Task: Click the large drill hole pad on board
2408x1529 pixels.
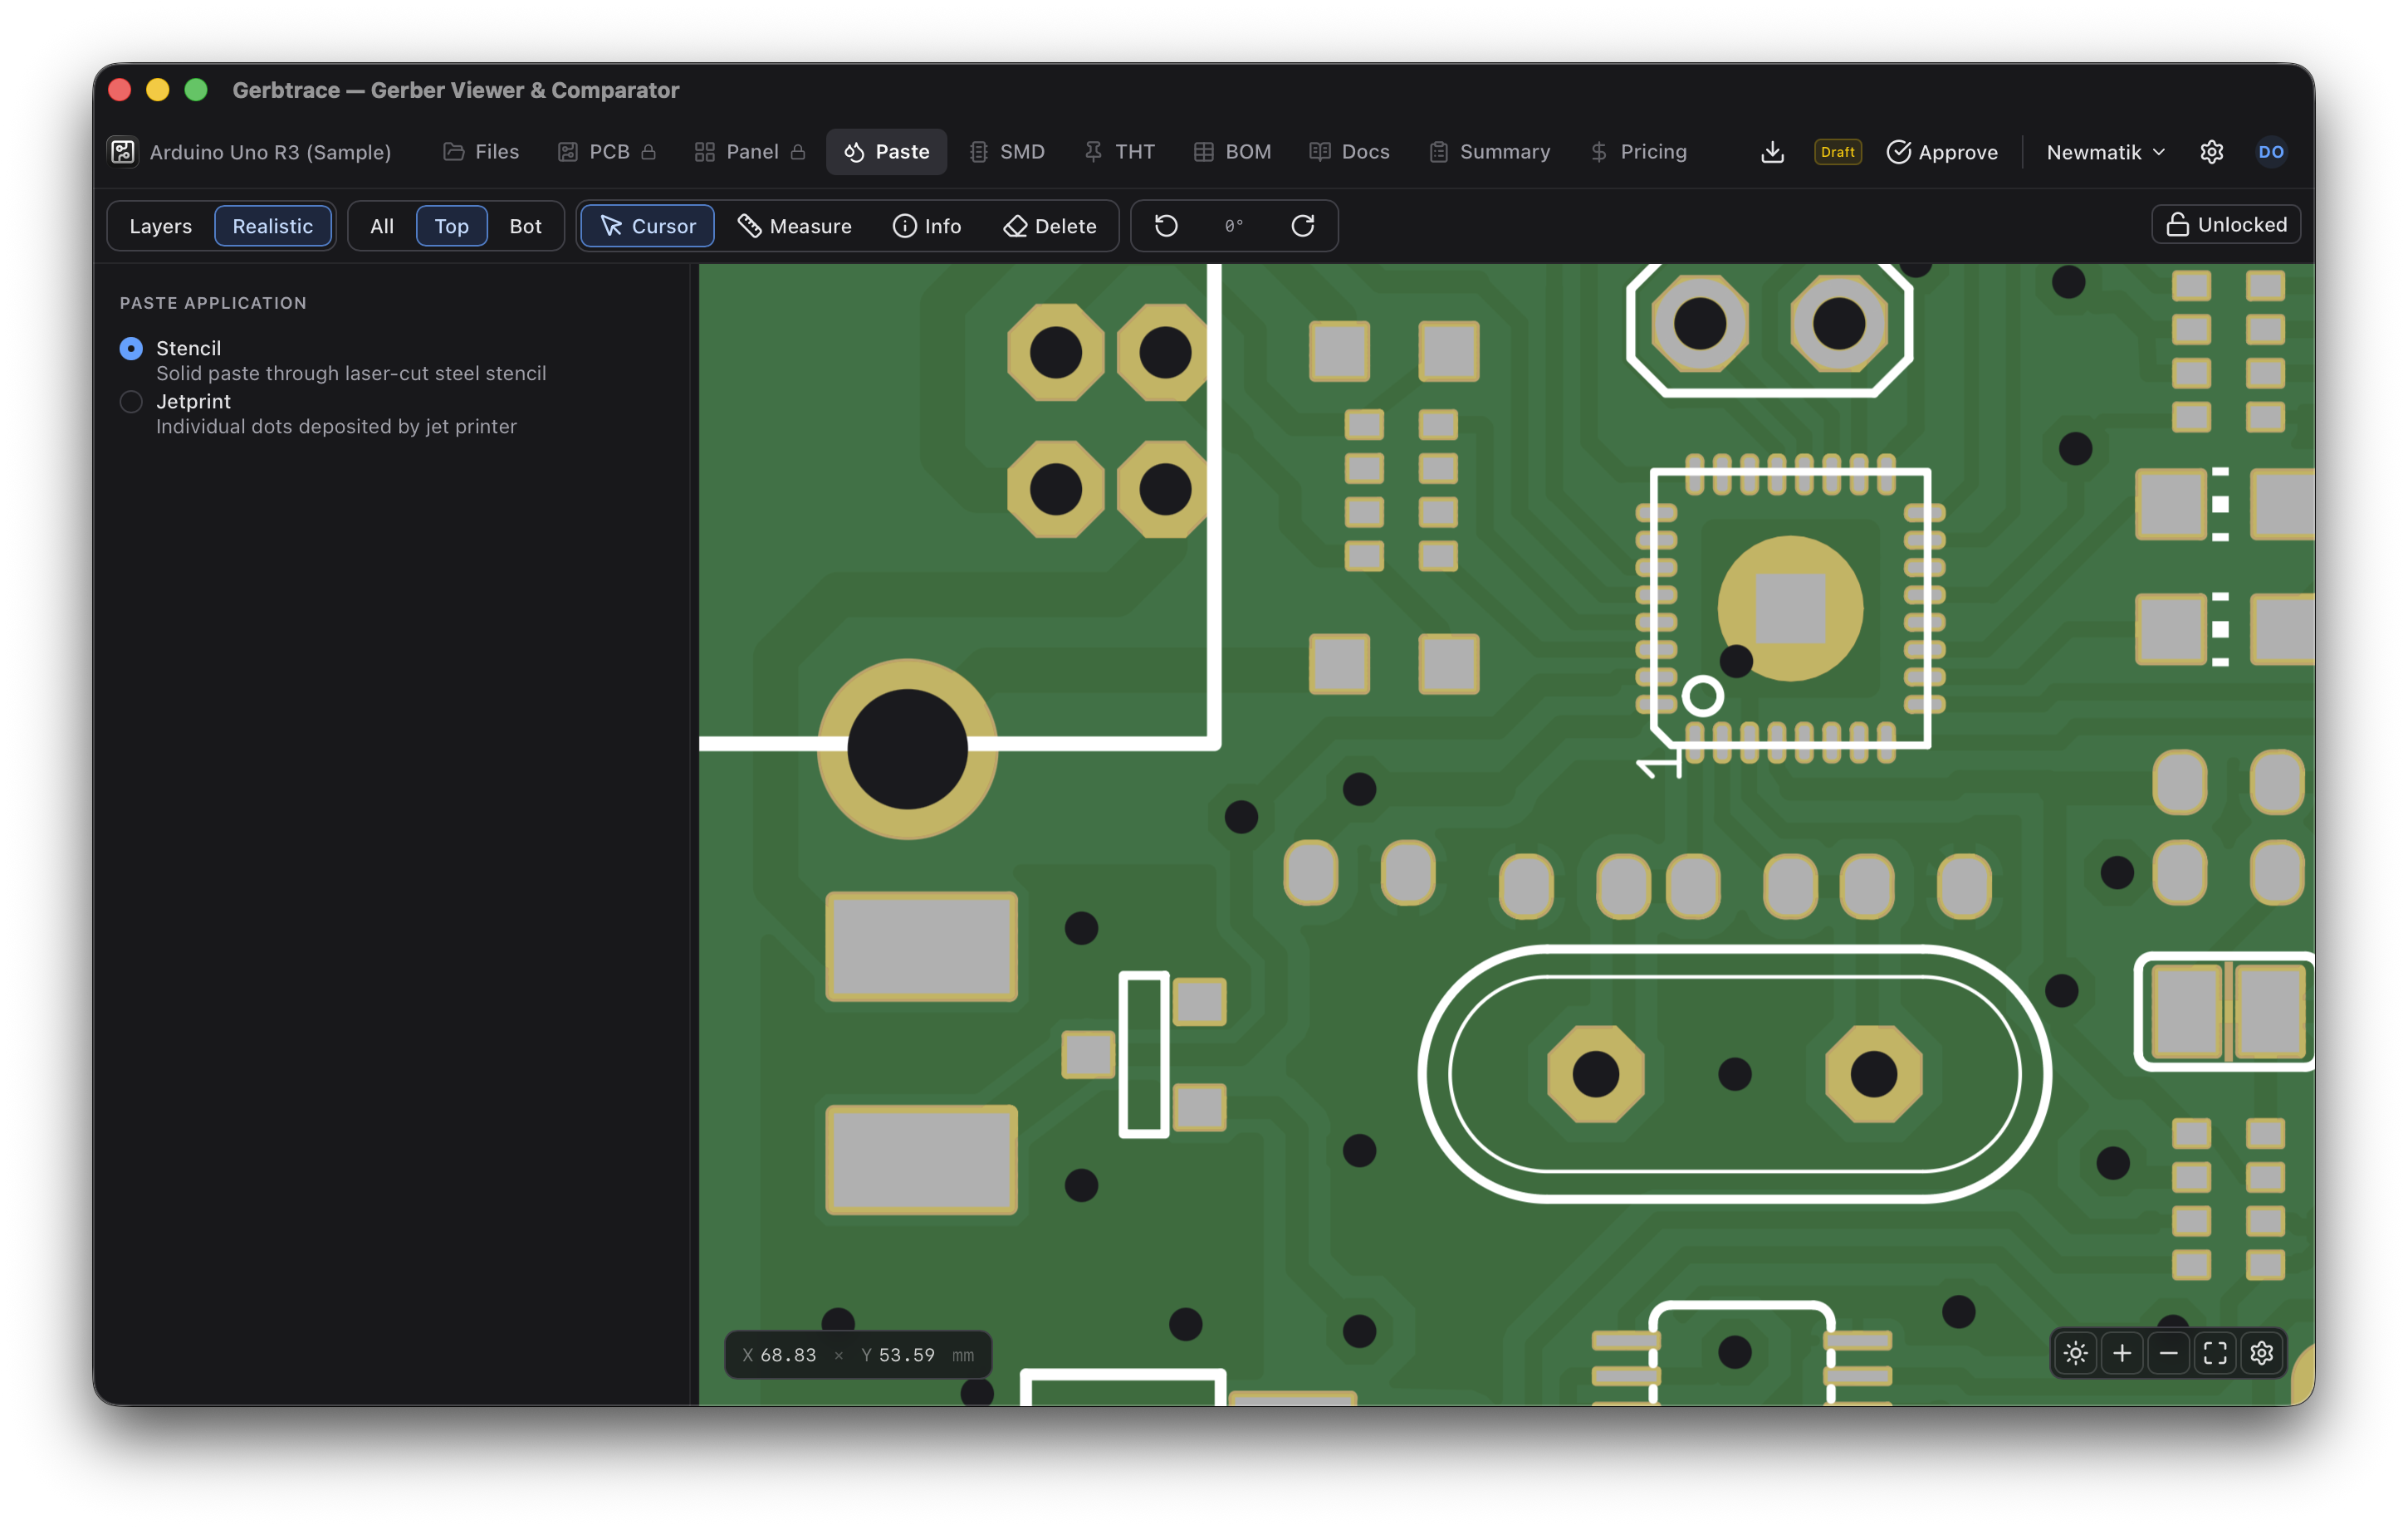Action: (907, 749)
